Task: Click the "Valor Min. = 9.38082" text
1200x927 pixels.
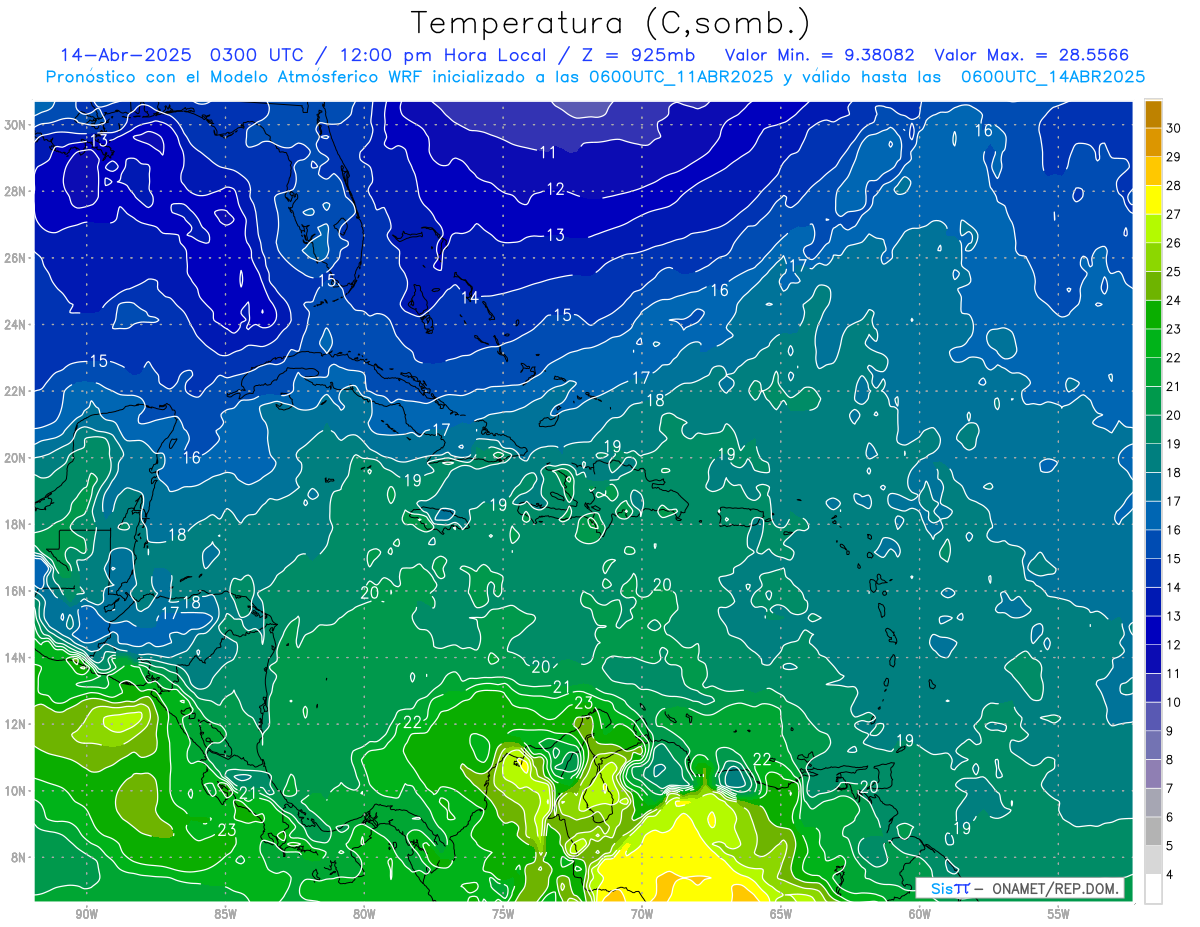Action: 818,54
